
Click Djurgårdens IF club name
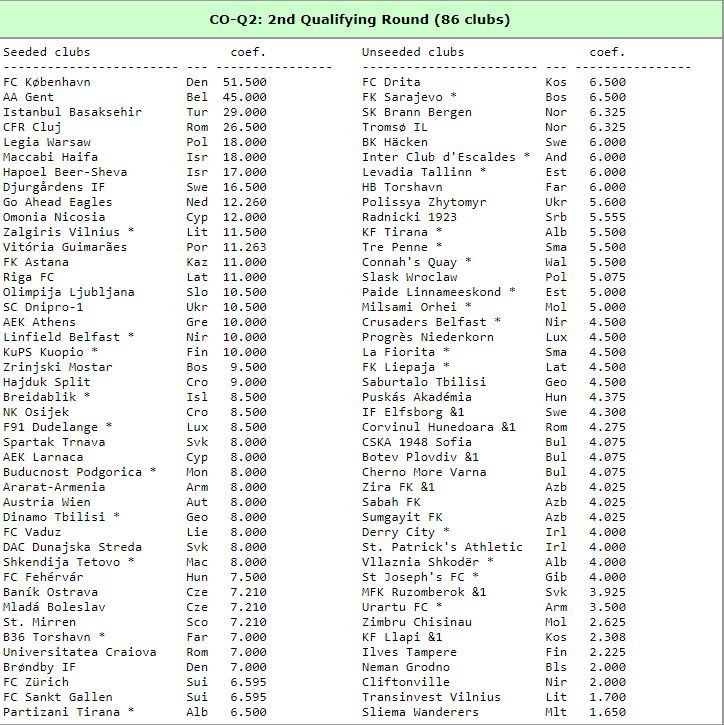54,187
